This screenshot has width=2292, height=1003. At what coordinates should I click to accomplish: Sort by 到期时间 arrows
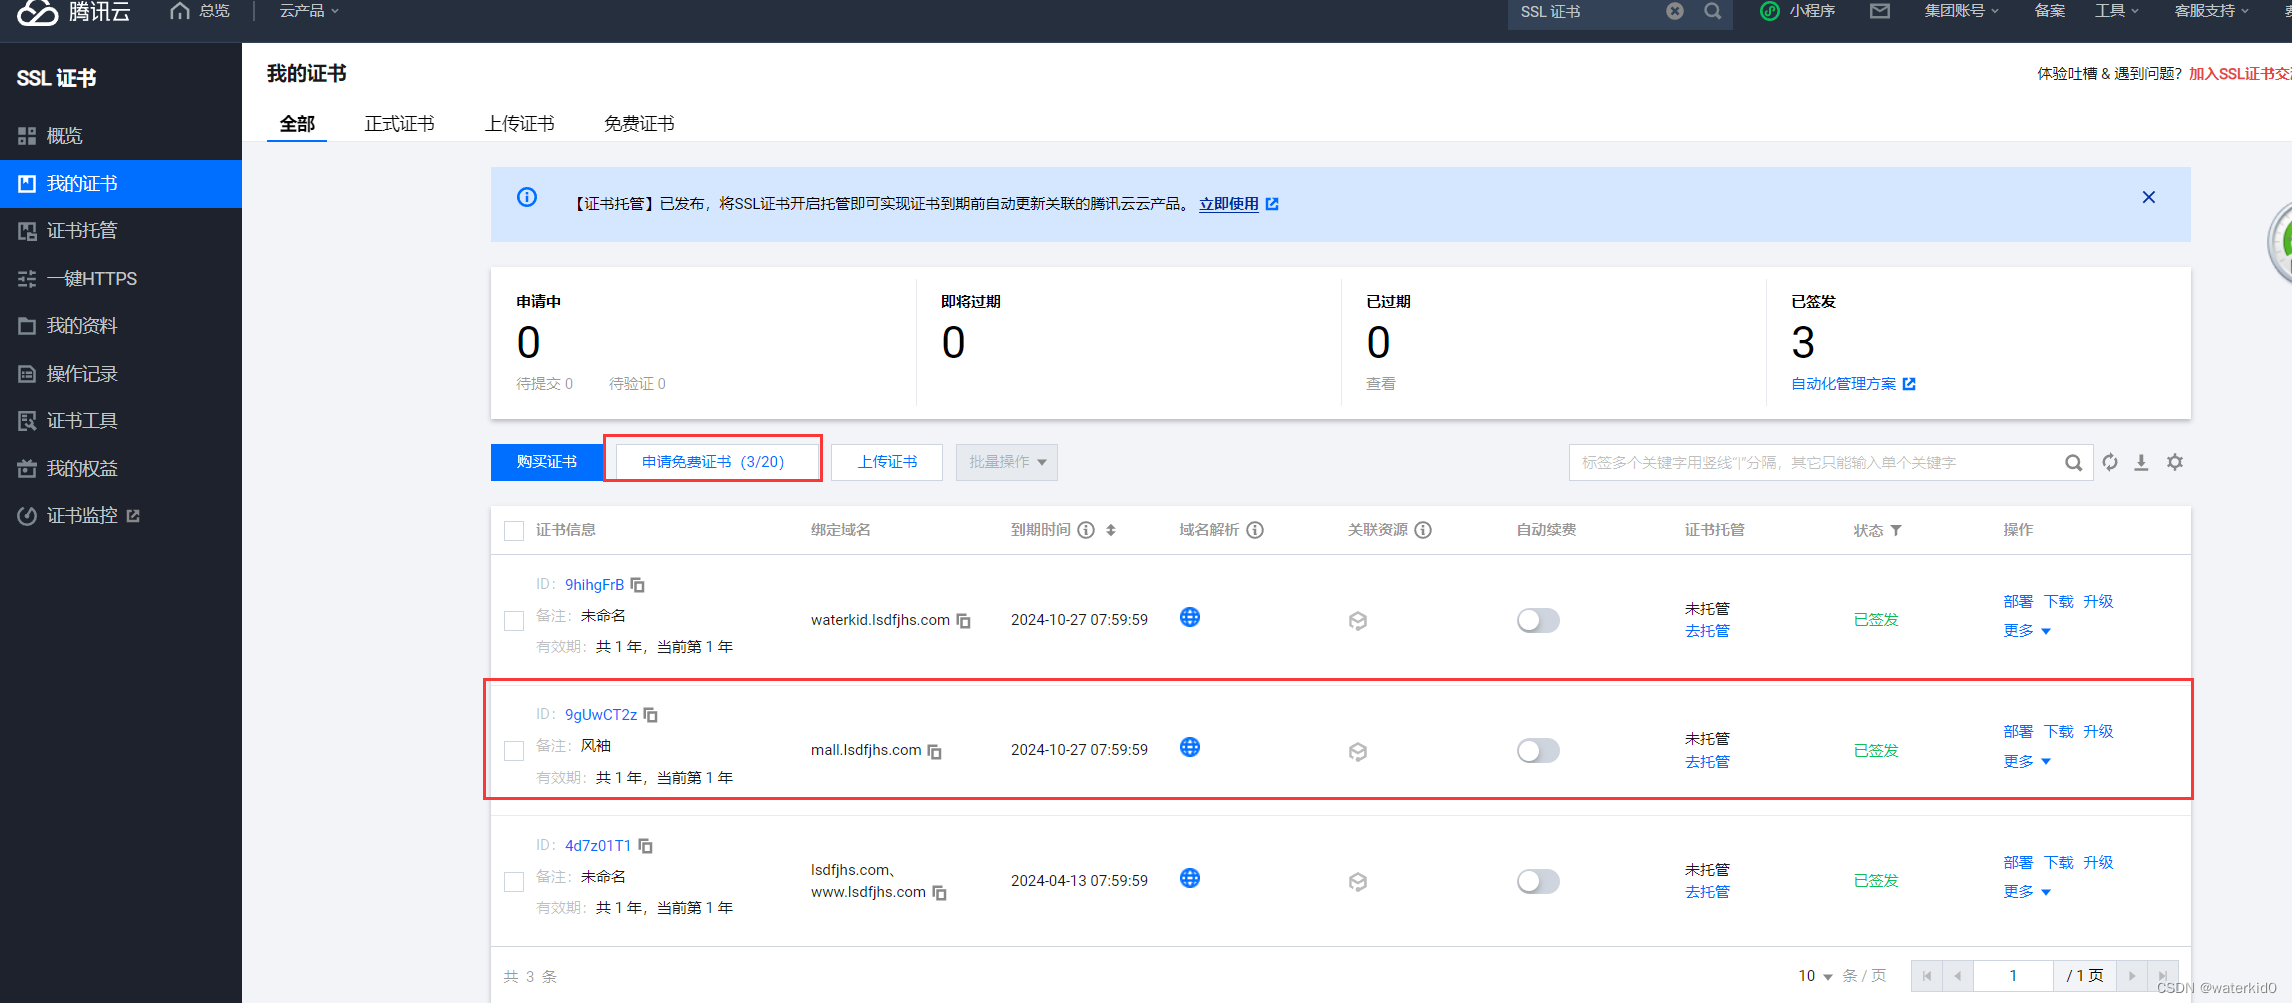coord(1111,530)
